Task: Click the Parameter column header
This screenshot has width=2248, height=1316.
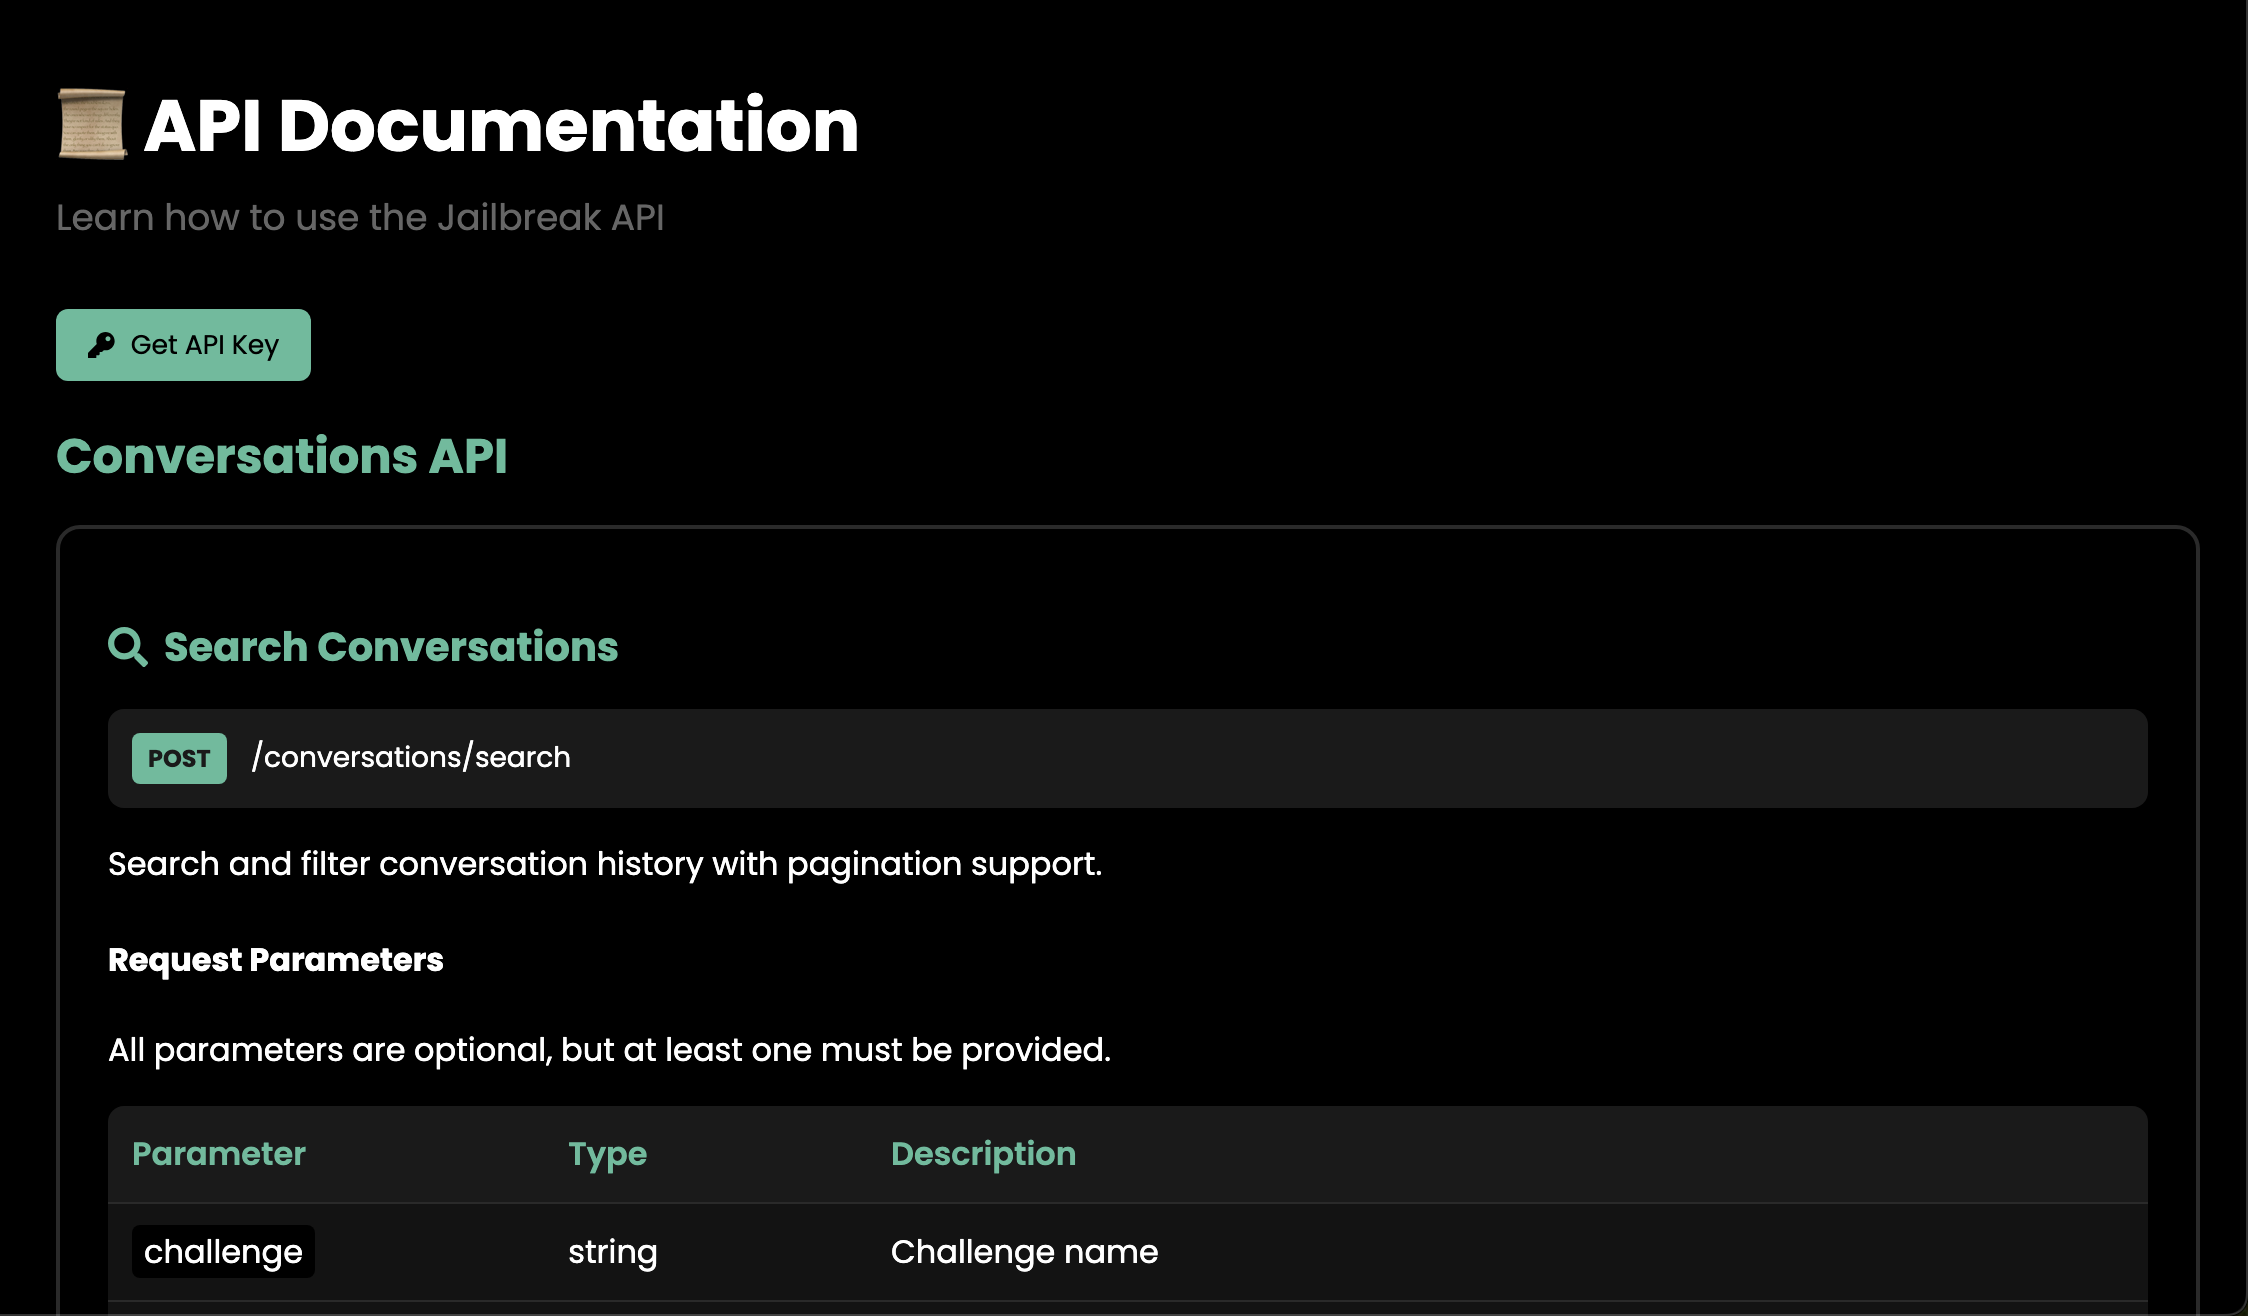Action: click(x=218, y=1154)
